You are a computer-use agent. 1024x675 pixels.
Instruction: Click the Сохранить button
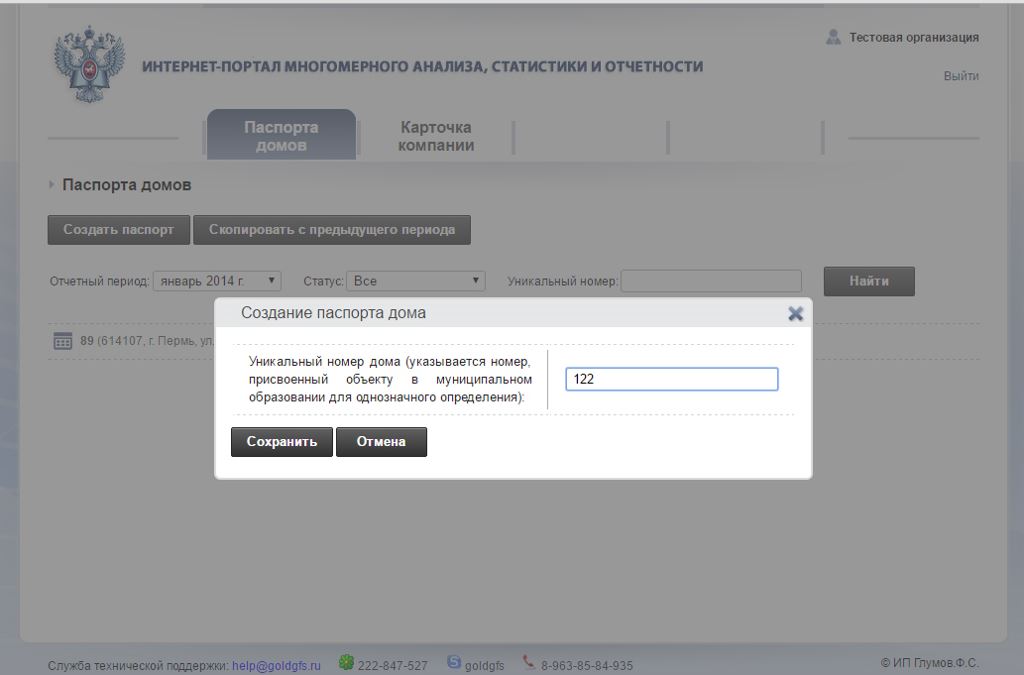click(x=281, y=441)
